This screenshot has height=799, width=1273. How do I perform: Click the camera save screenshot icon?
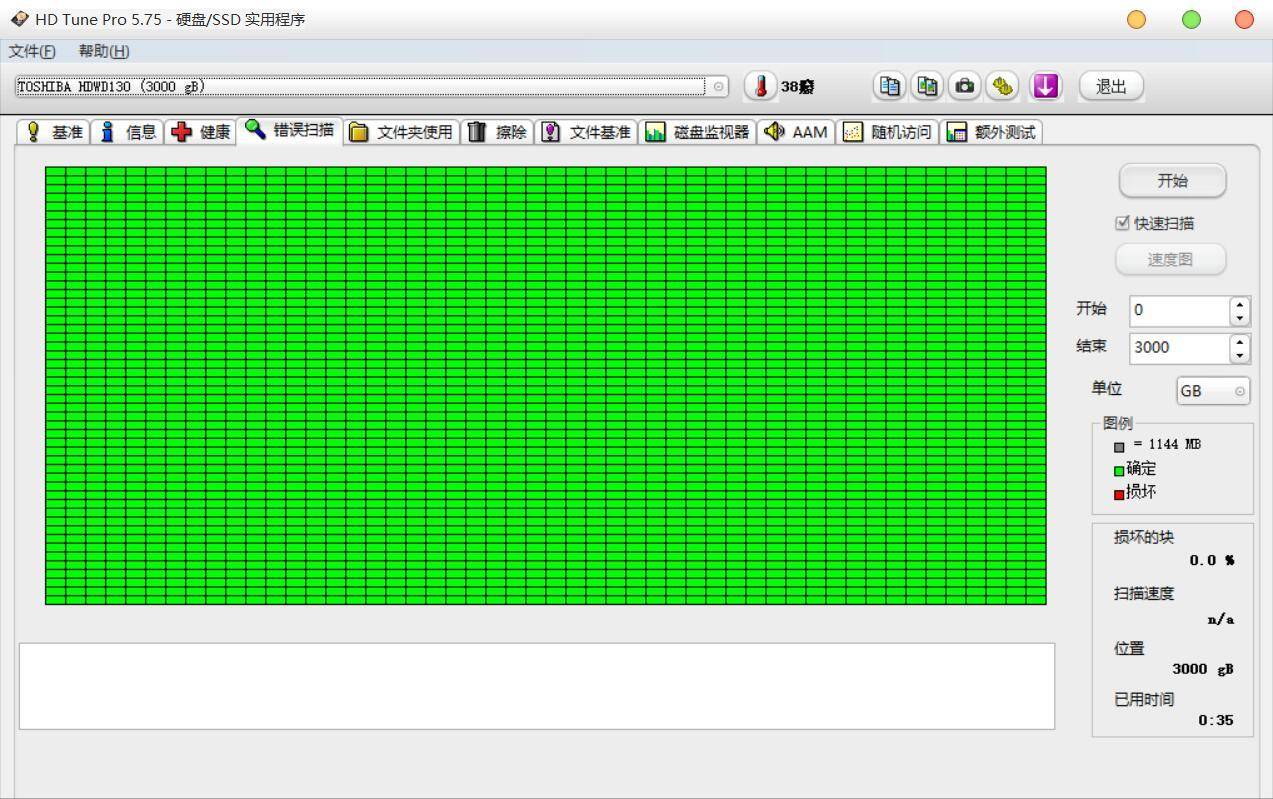tap(964, 86)
